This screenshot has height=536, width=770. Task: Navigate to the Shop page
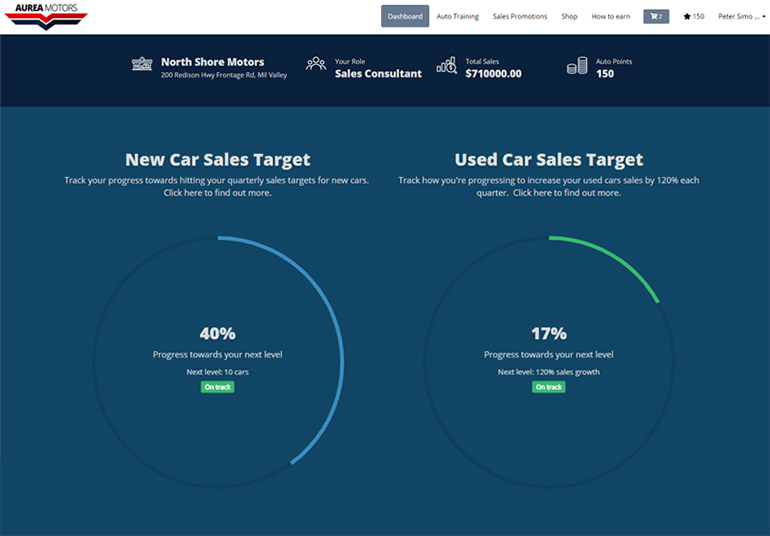click(x=569, y=16)
